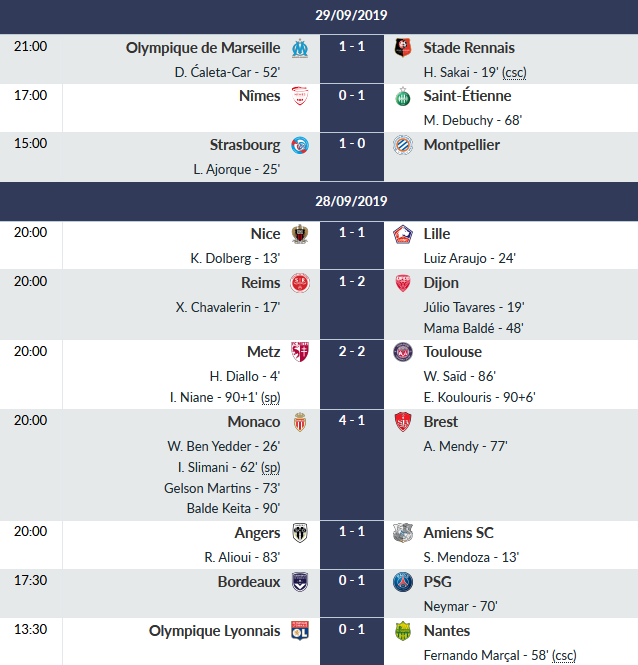Select the Reims 1 - 2 Dijon score
This screenshot has height=665, width=638.
tap(351, 282)
